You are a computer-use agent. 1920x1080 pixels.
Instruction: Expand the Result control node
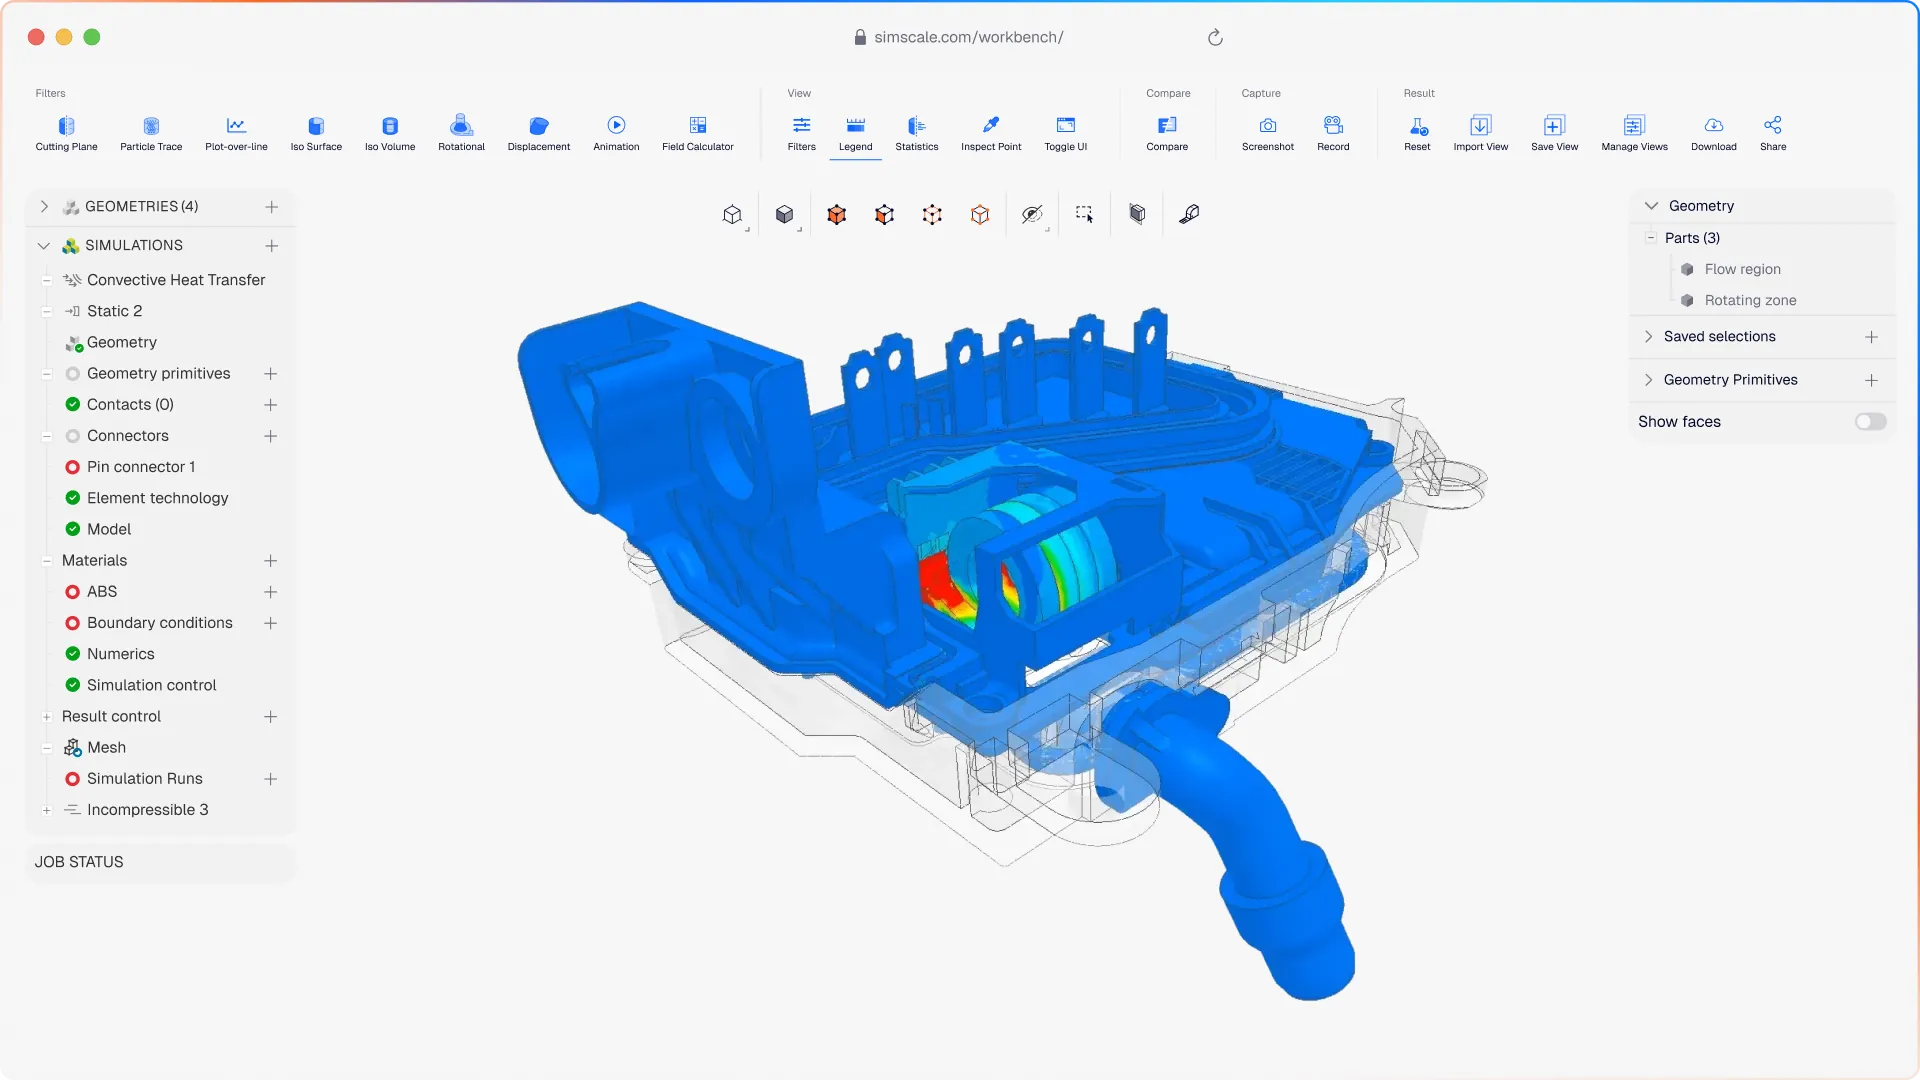click(x=47, y=717)
